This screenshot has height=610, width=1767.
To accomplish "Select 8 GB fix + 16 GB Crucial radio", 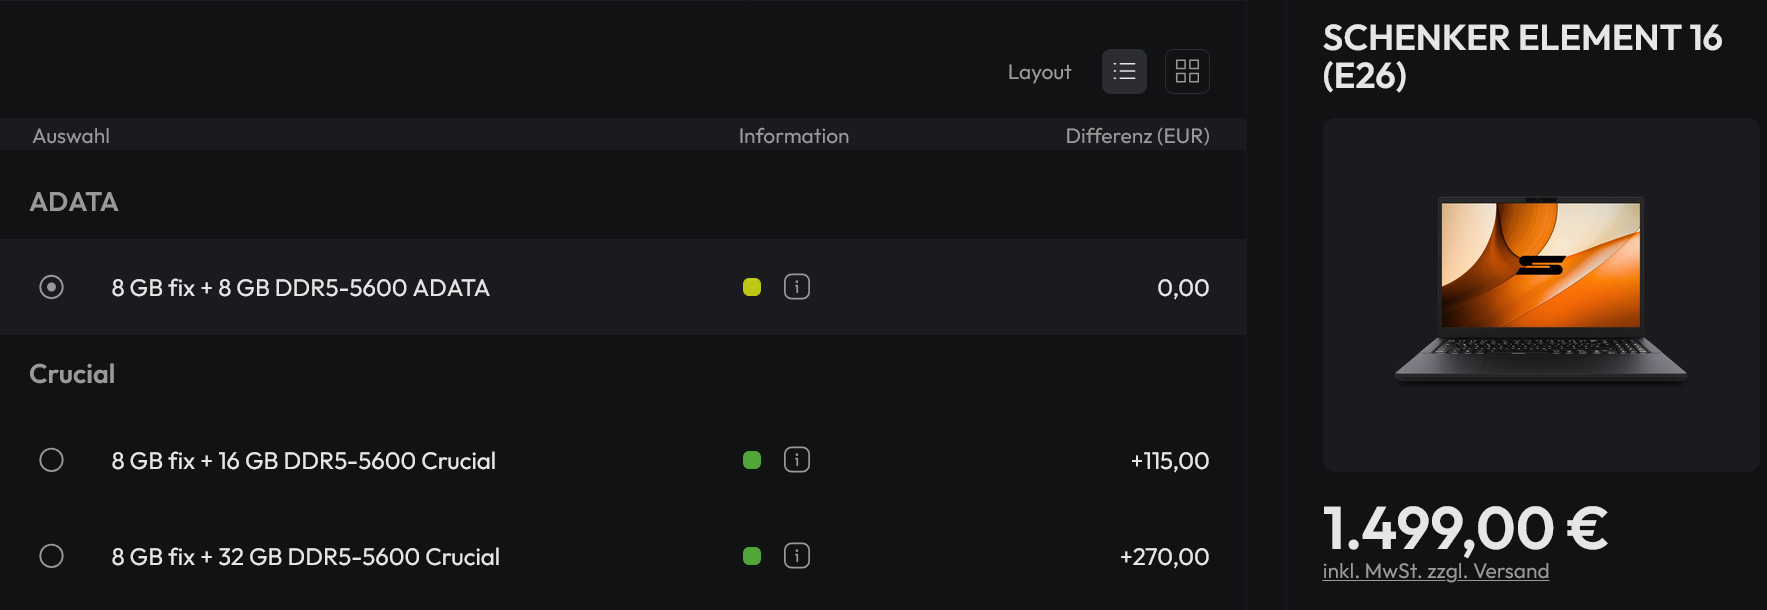I will (51, 460).
